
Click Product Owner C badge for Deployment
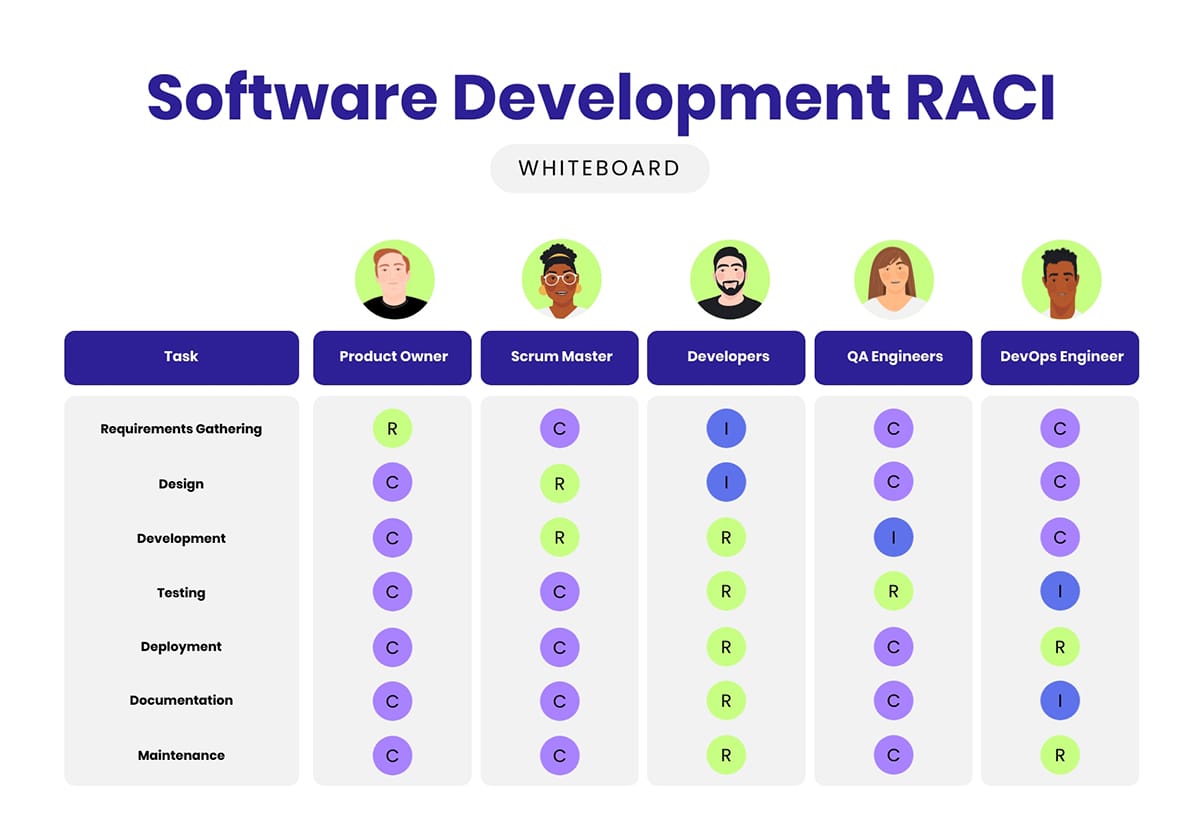pyautogui.click(x=392, y=647)
